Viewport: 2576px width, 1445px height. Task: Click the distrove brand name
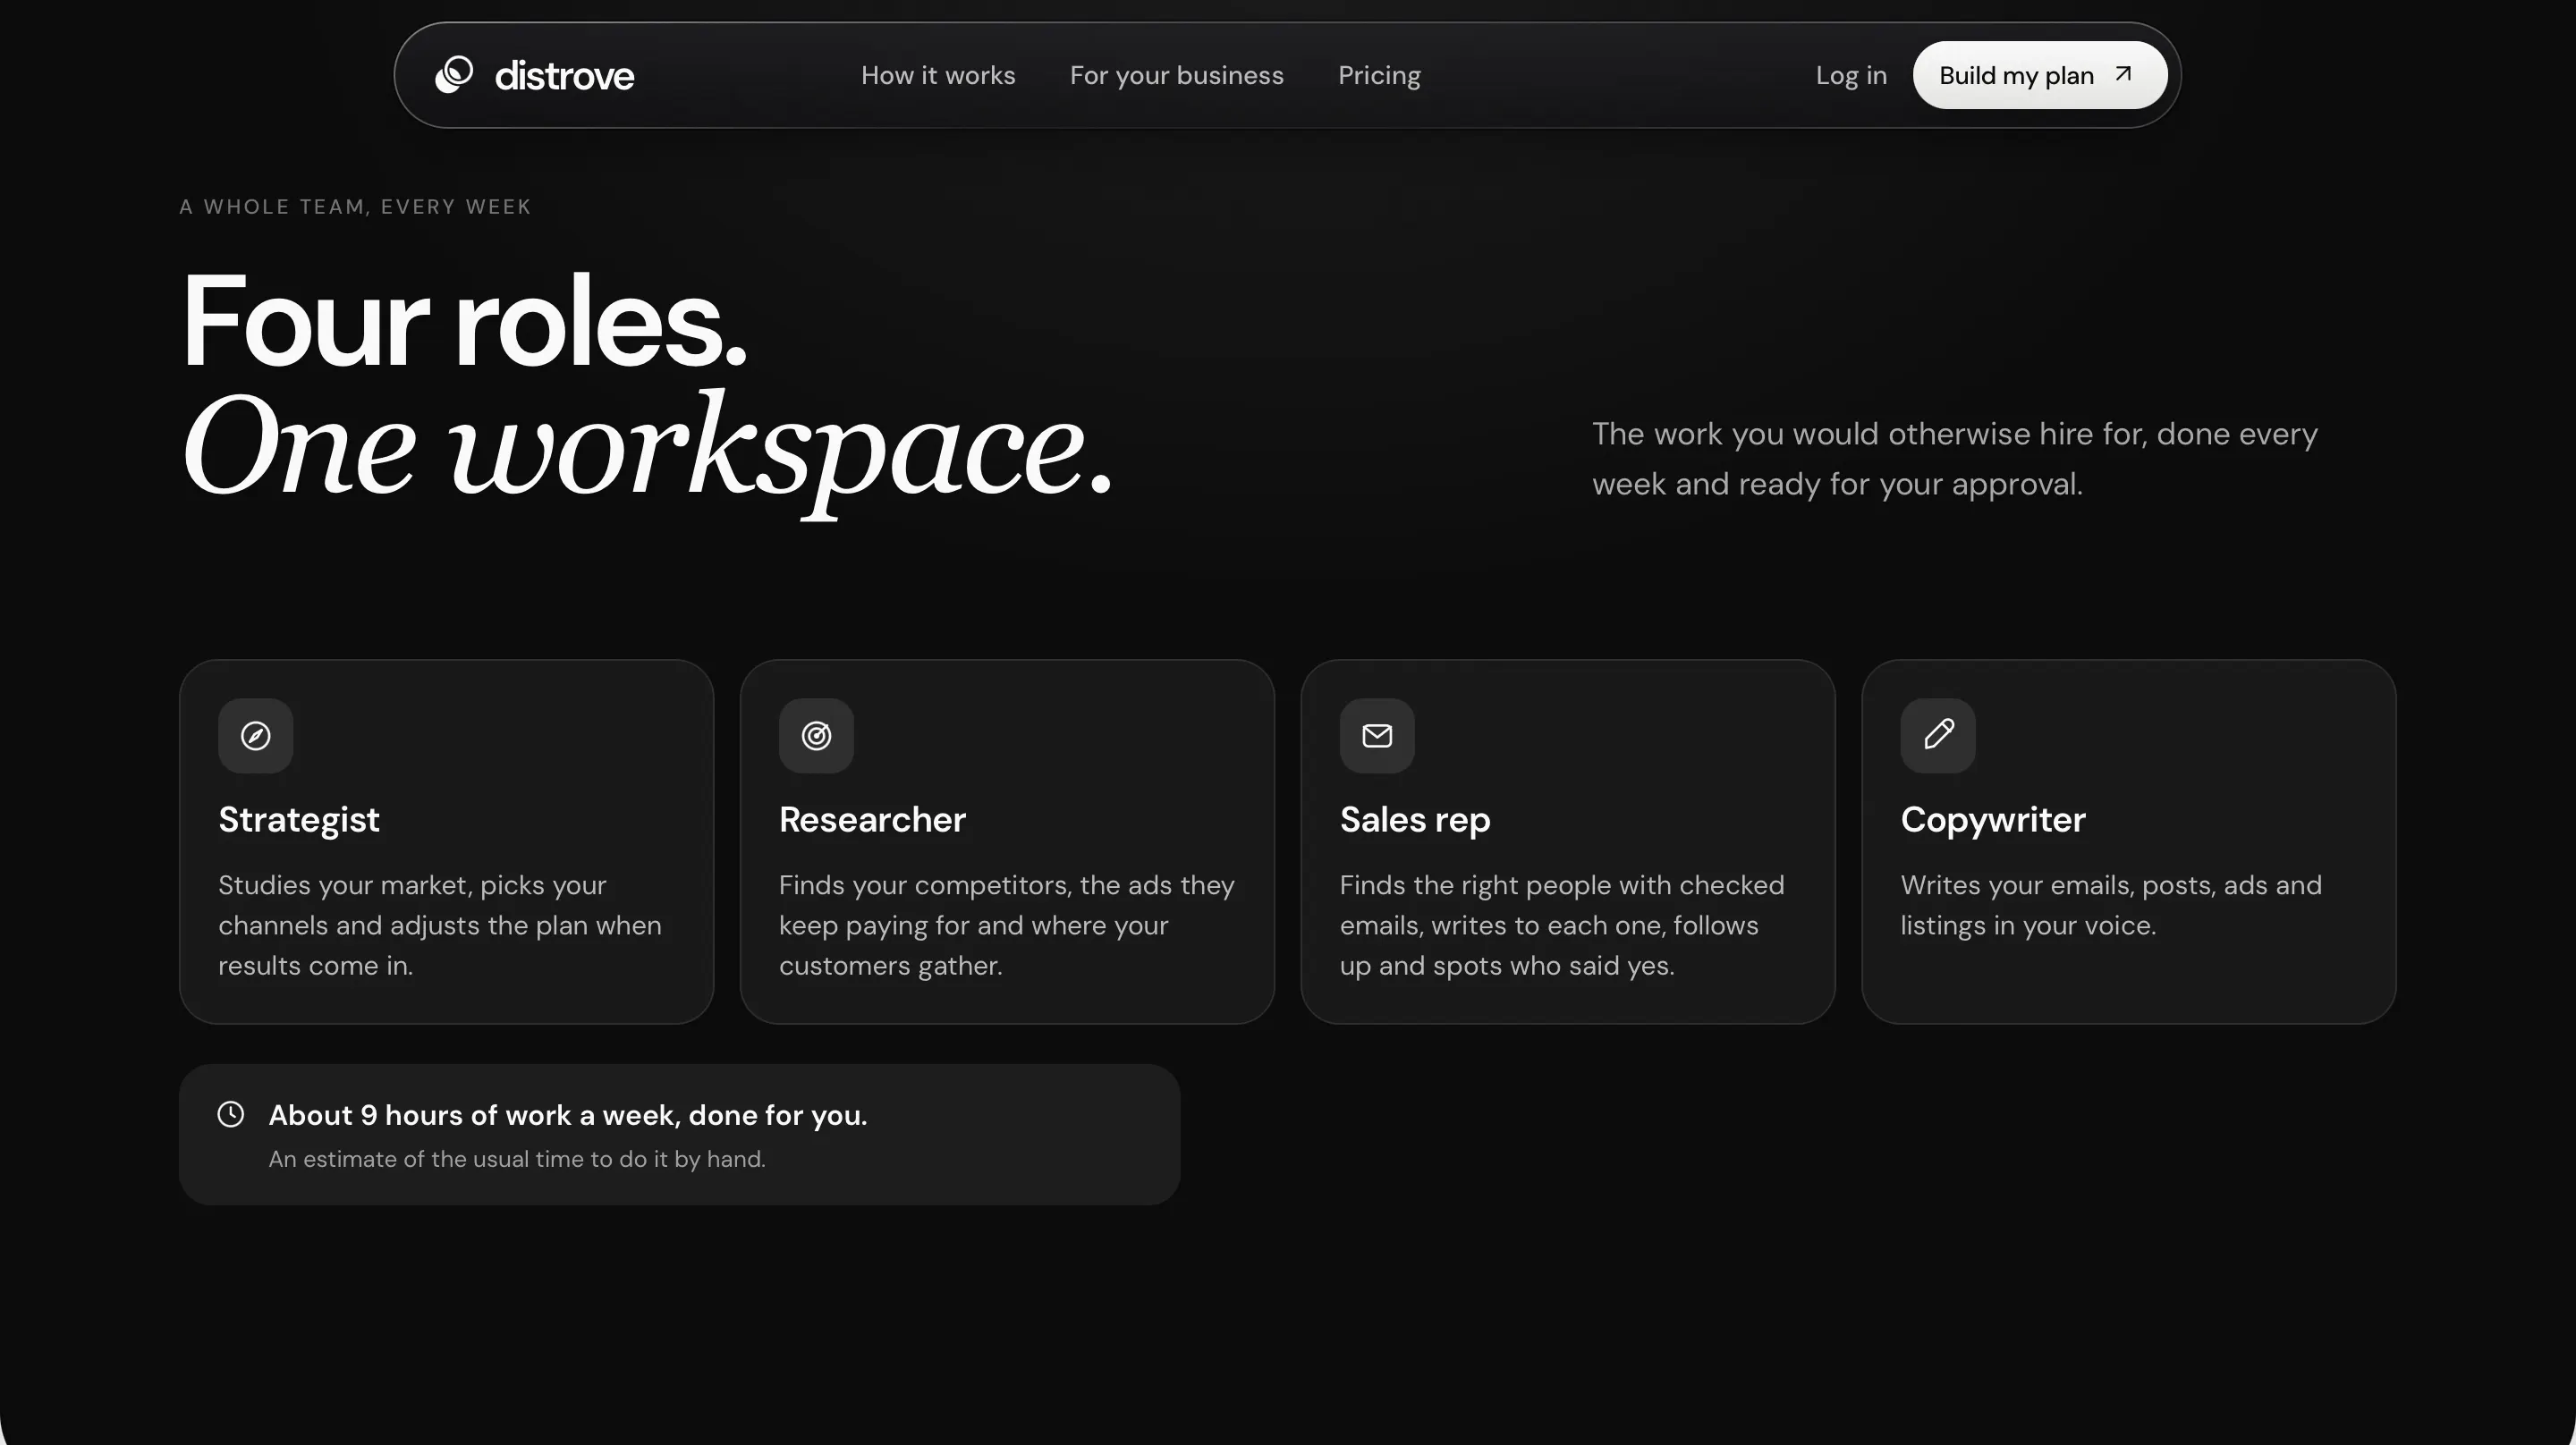(564, 76)
